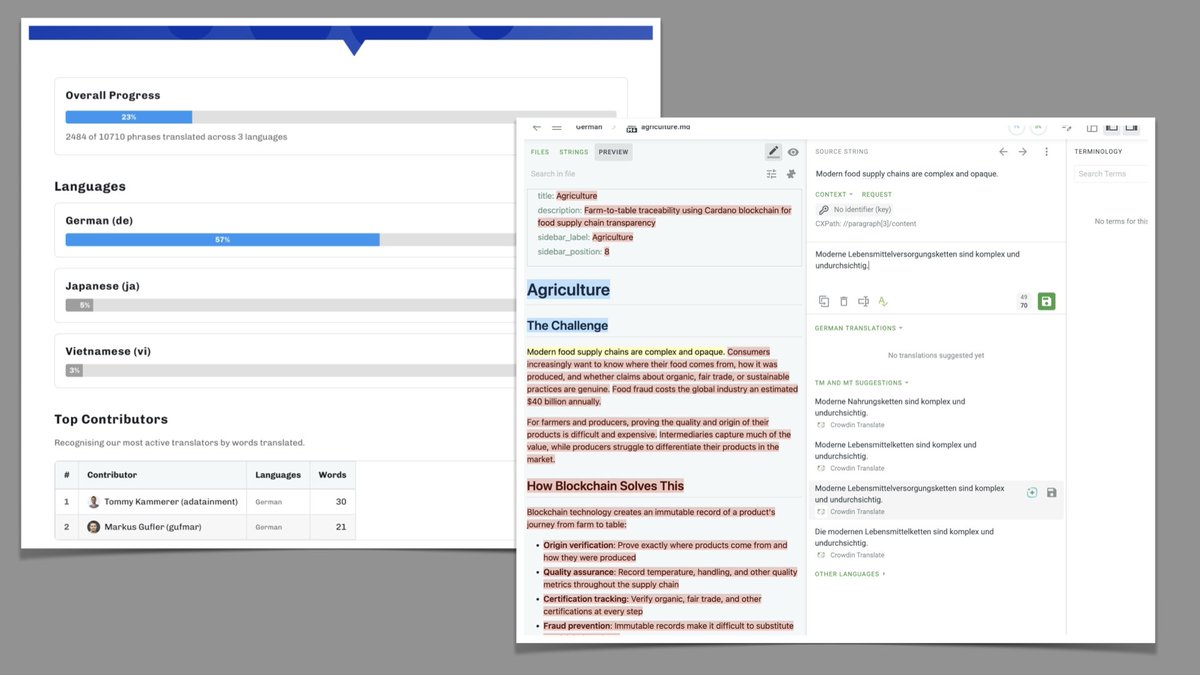
Task: Click How Blockchain Solves This heading
Action: (605, 486)
